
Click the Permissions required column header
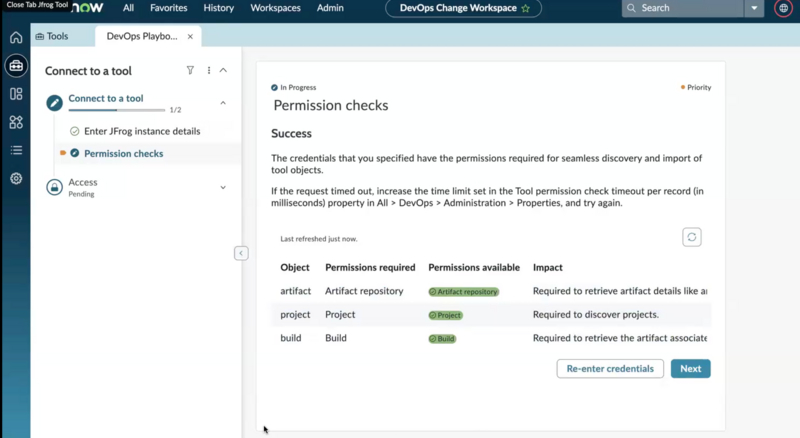[x=370, y=267]
